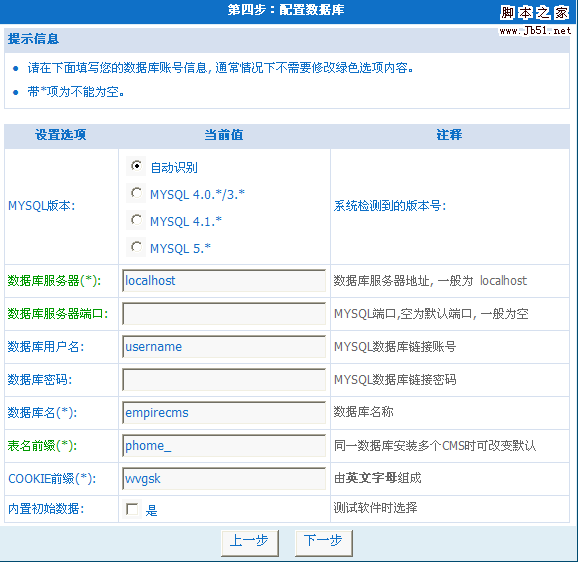Choose MYSQL 4.1.* radio option

(136, 220)
